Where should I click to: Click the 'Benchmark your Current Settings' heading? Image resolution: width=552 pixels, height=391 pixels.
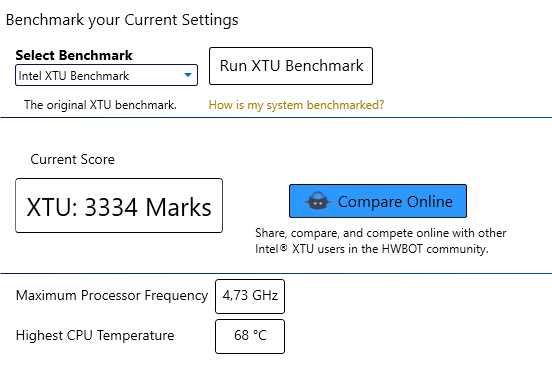click(x=122, y=20)
